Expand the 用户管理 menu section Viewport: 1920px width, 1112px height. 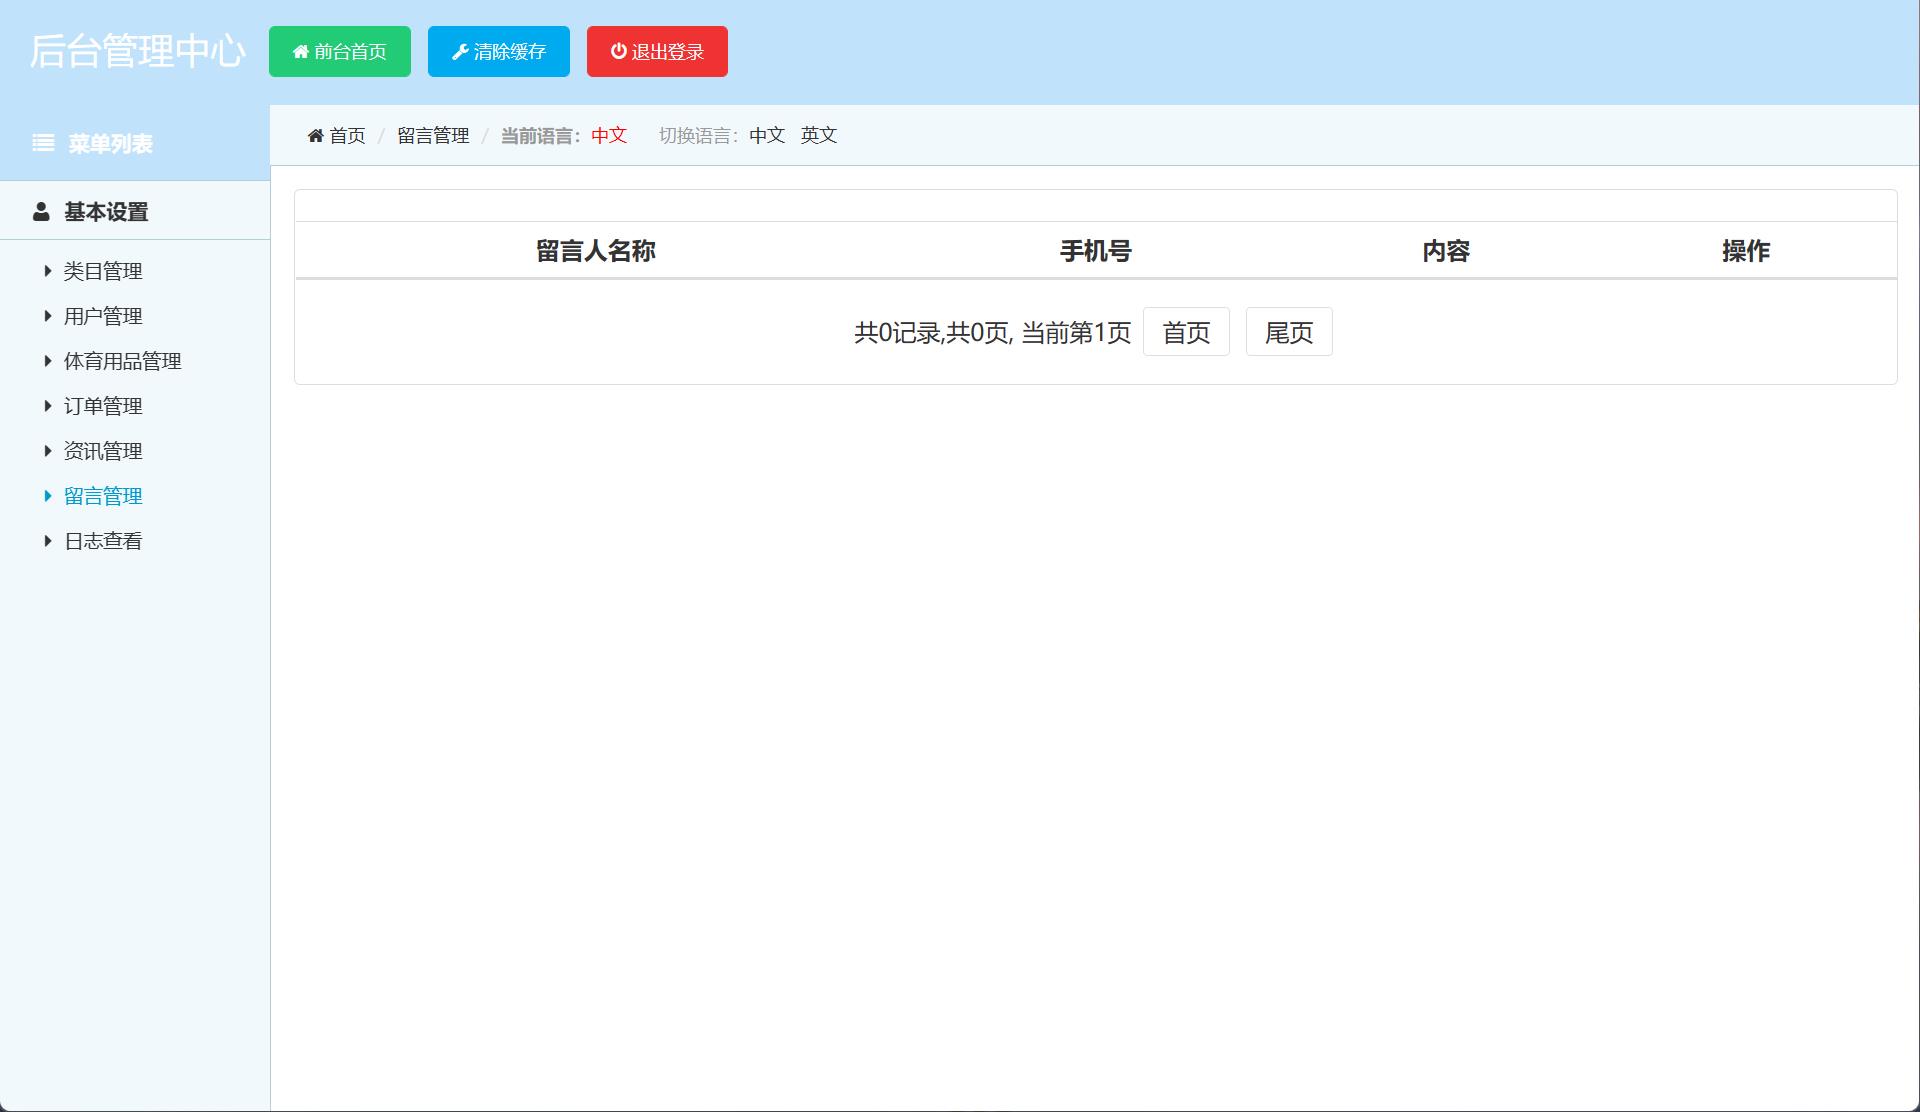point(102,316)
